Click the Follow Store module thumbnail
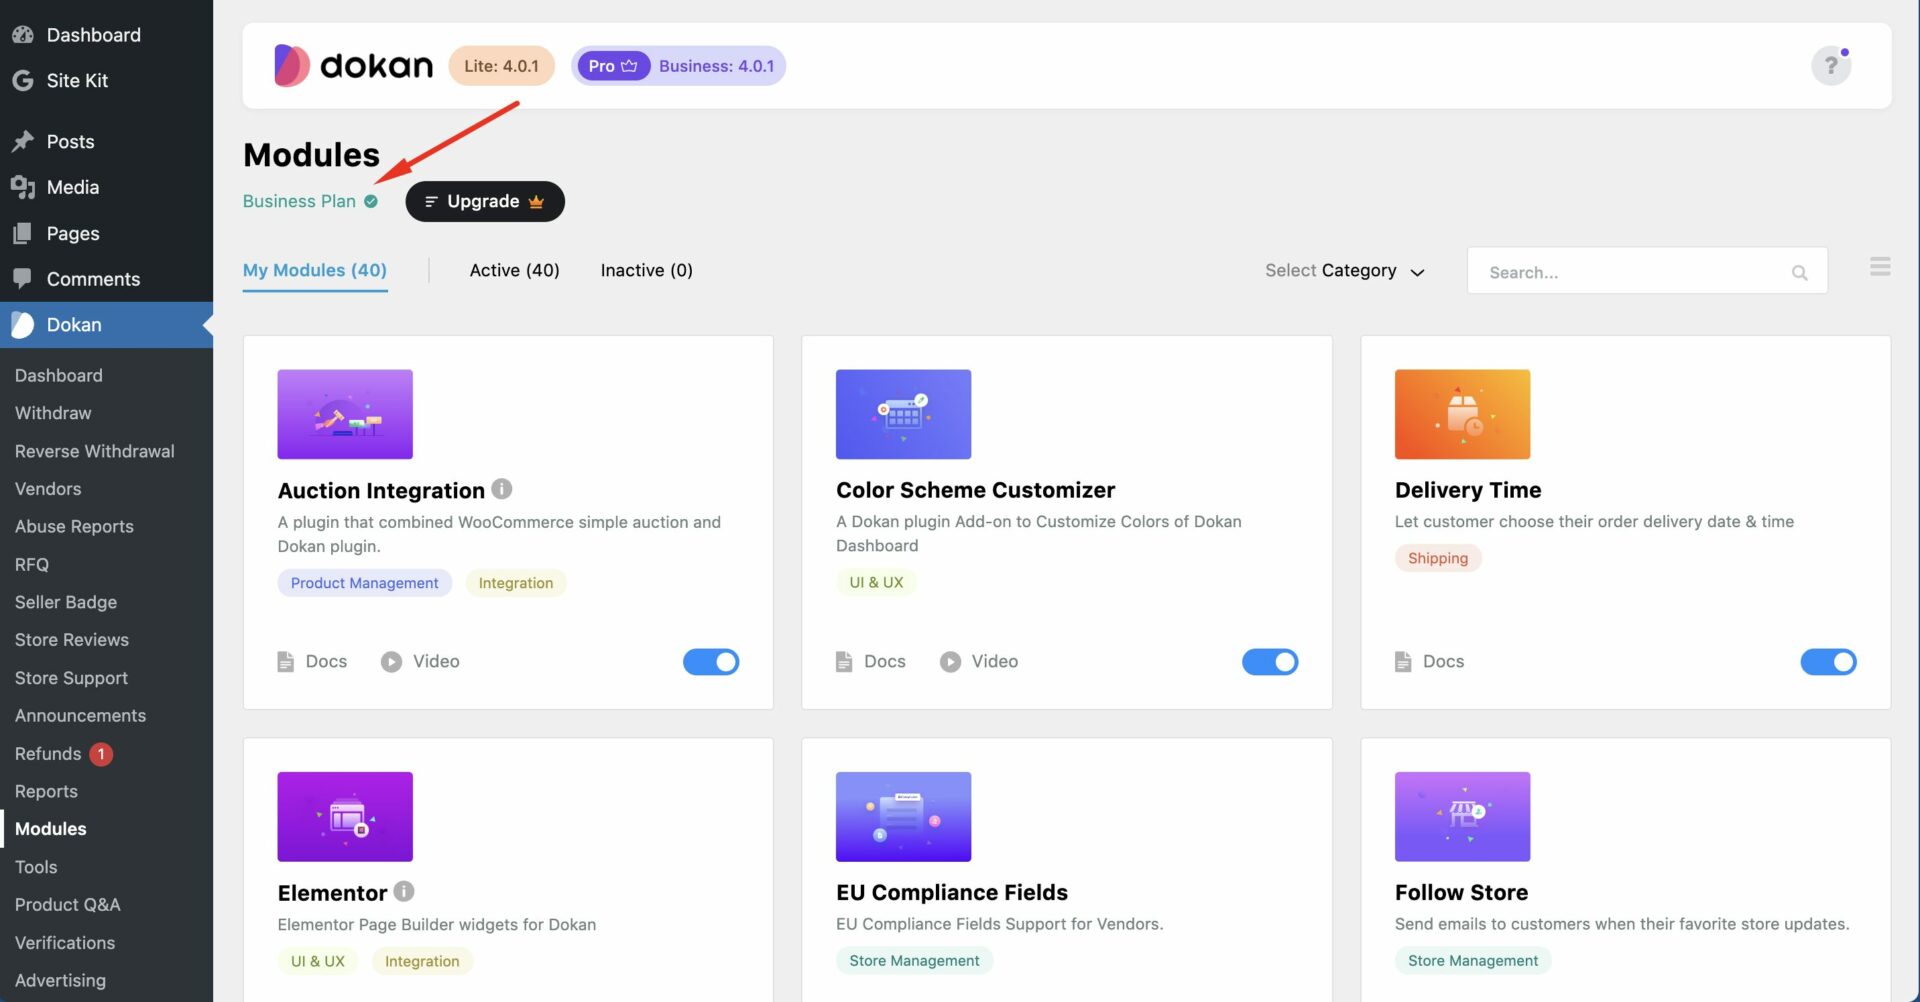This screenshot has width=1920, height=1002. coord(1462,816)
